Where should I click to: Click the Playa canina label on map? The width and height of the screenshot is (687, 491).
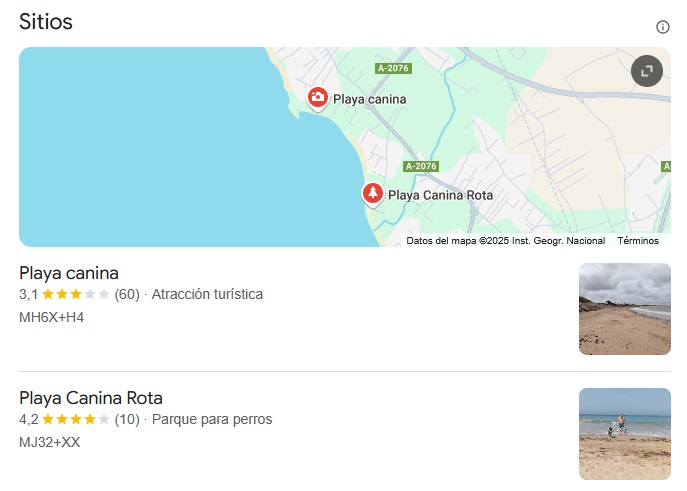coord(370,98)
